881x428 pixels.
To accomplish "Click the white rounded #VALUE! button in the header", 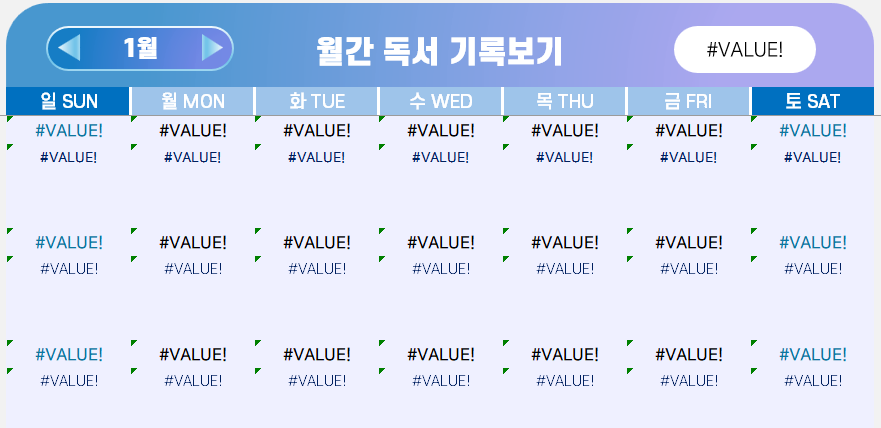I will click(745, 50).
